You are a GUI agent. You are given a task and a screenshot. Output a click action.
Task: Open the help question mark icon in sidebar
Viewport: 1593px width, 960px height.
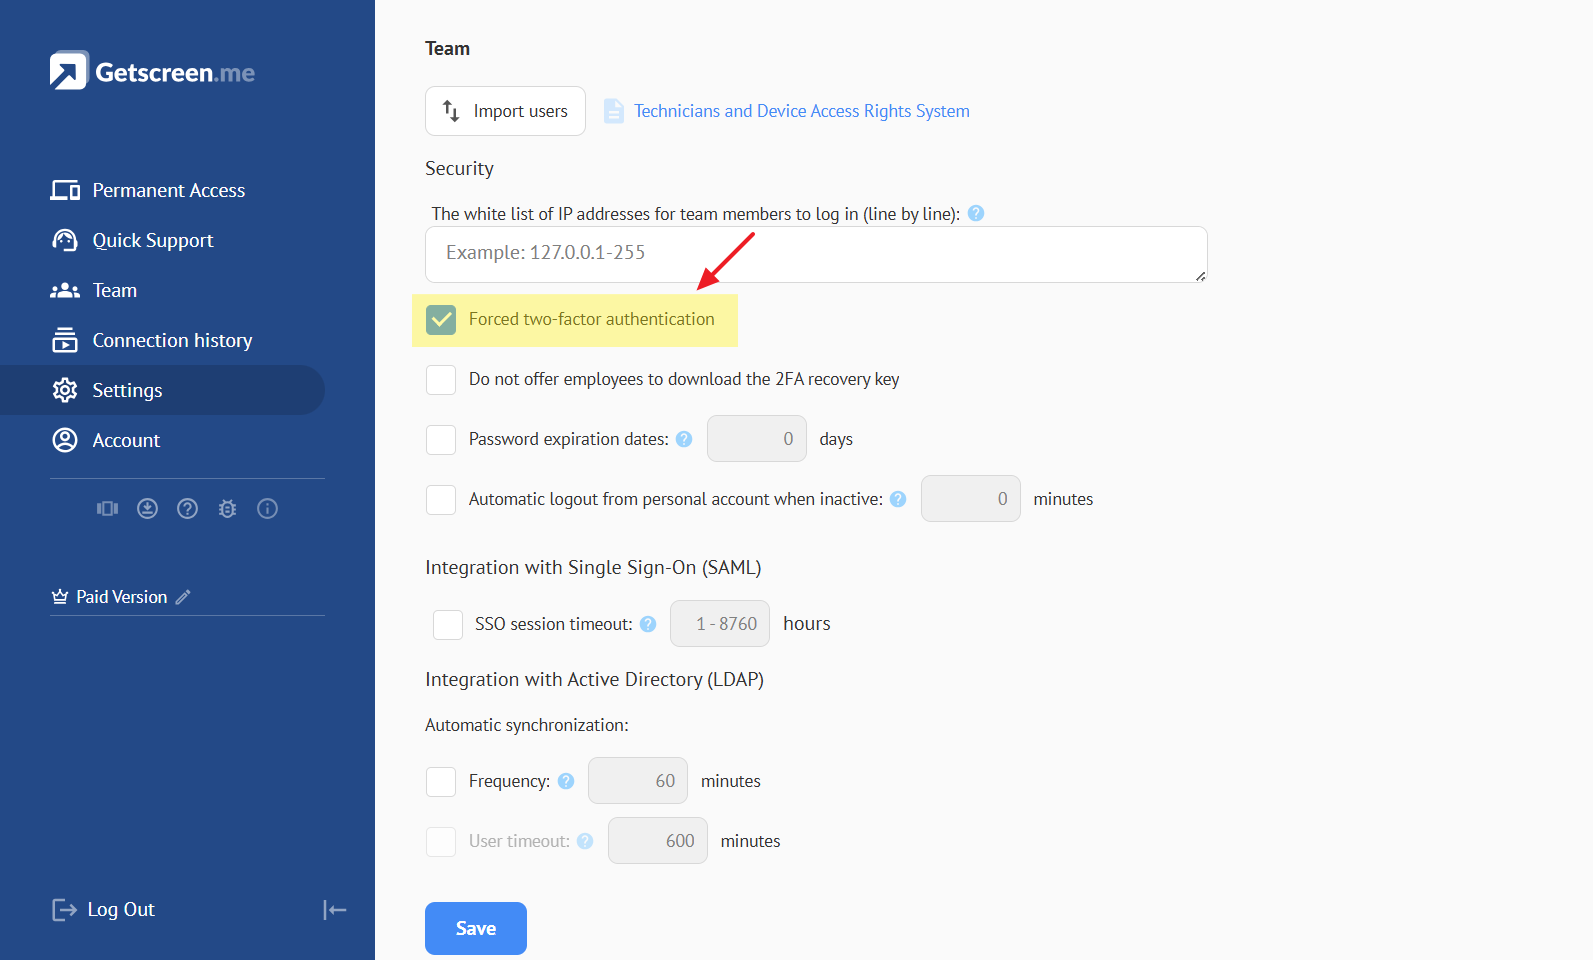click(x=187, y=509)
